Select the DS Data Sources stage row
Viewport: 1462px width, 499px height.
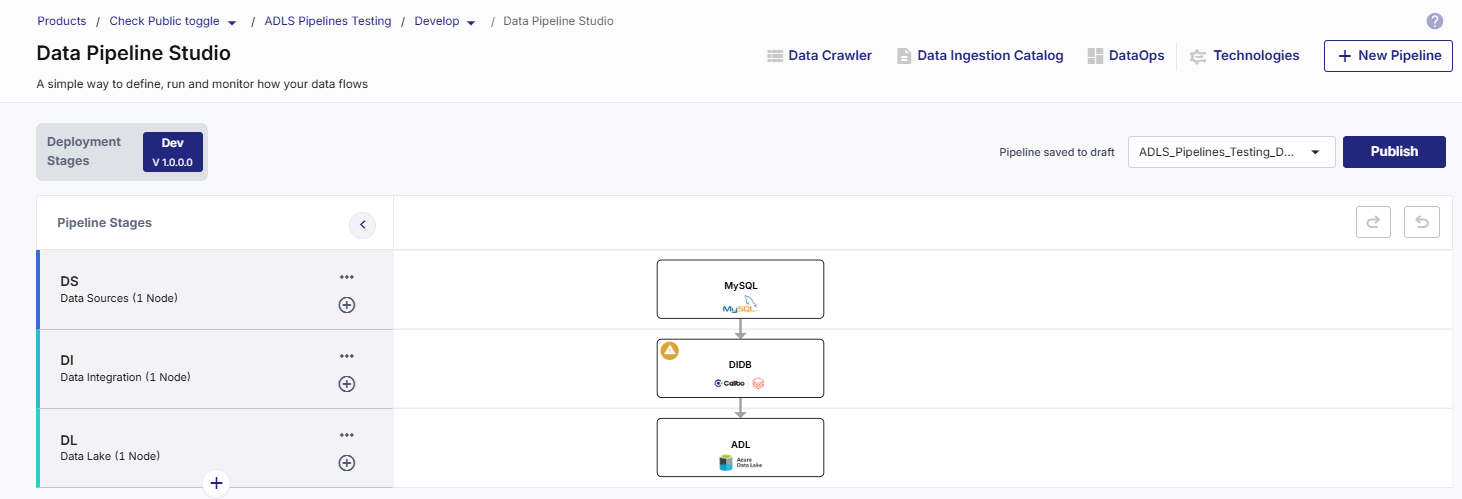tap(215, 289)
